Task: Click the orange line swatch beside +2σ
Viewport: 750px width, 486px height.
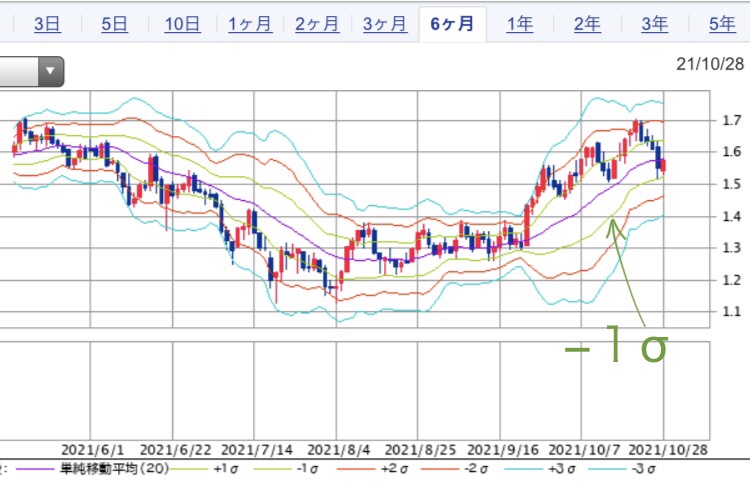Action: [x=356, y=469]
